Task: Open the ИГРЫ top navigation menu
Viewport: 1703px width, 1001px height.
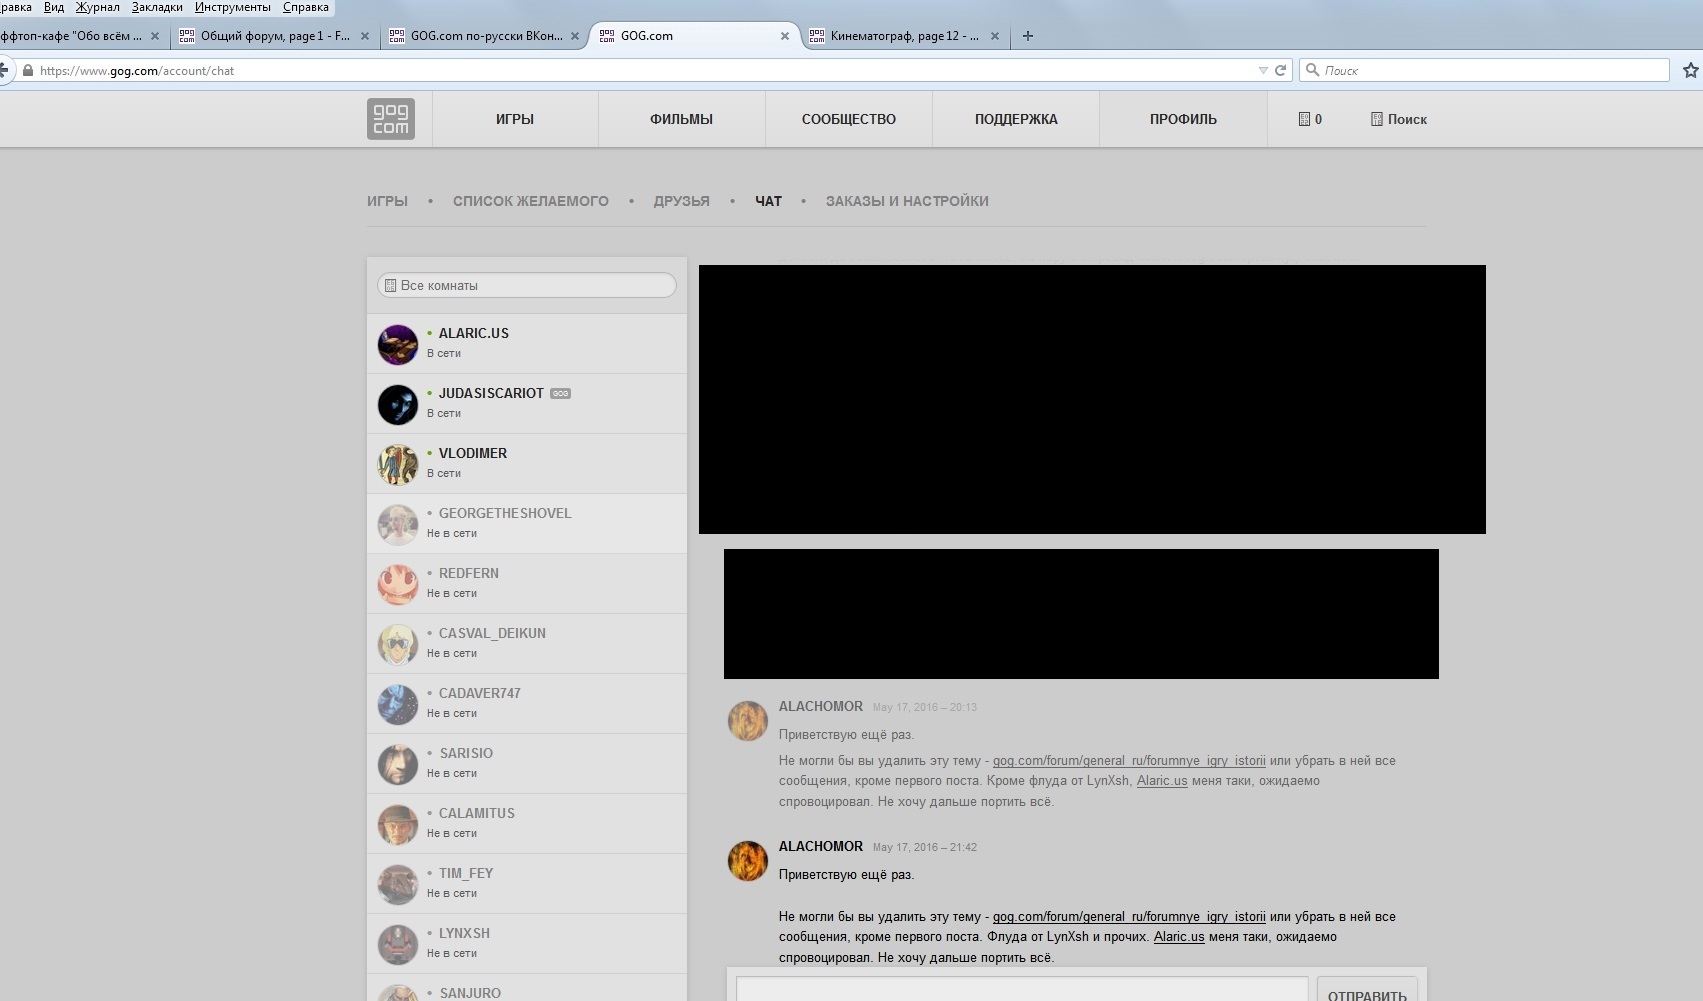Action: pyautogui.click(x=515, y=119)
